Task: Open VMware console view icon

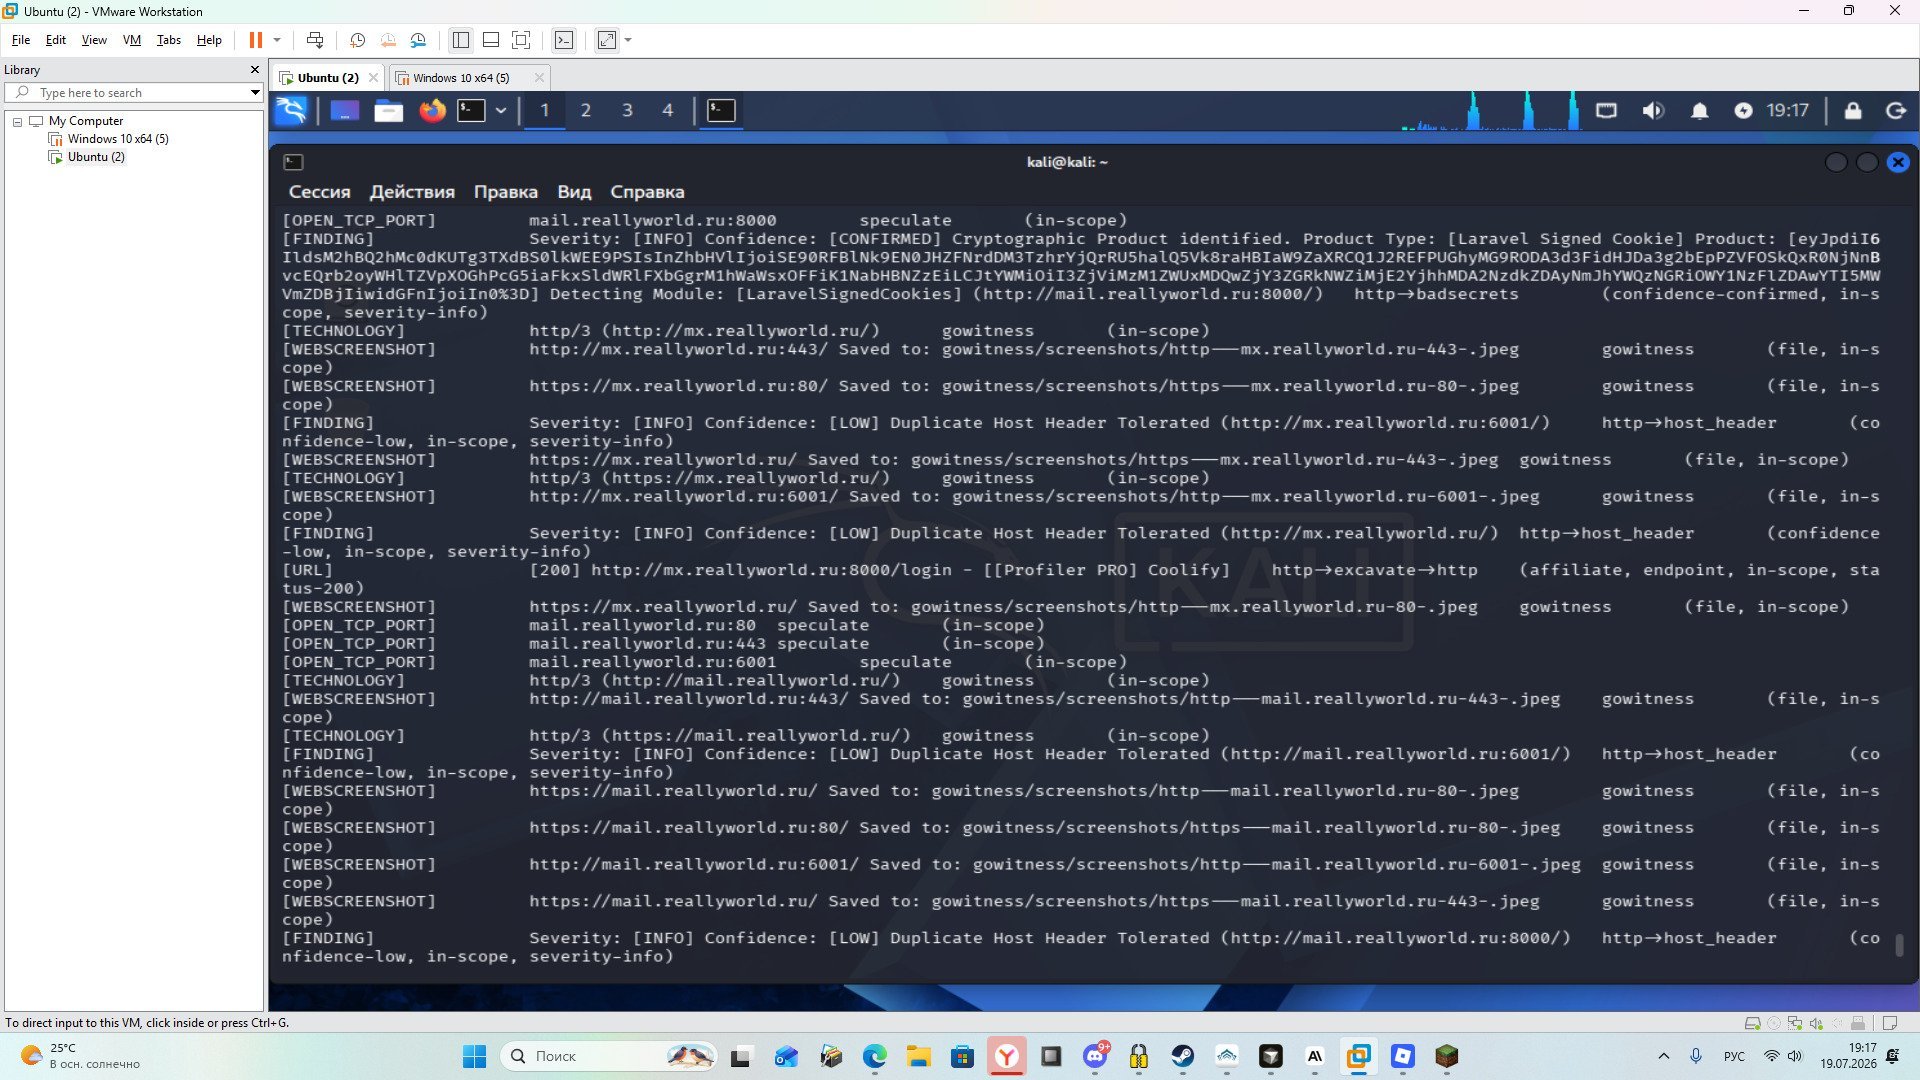Action: [x=564, y=40]
